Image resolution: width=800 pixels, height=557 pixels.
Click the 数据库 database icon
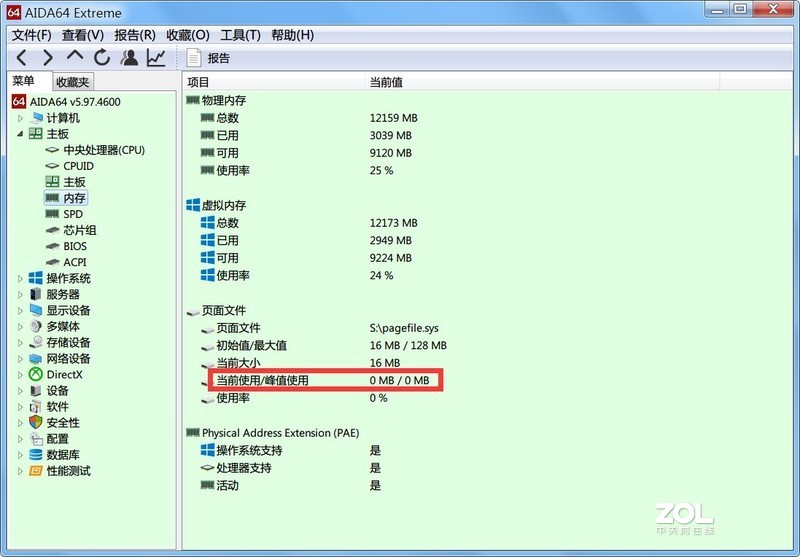click(x=36, y=454)
